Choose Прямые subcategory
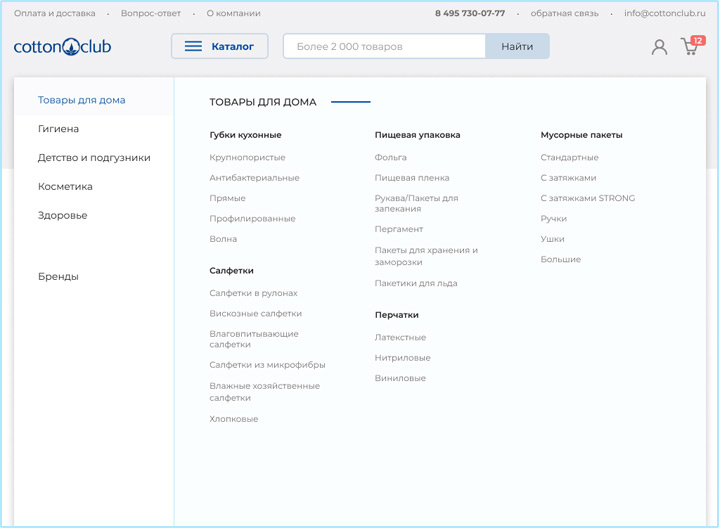The width and height of the screenshot is (719, 528). point(227,198)
